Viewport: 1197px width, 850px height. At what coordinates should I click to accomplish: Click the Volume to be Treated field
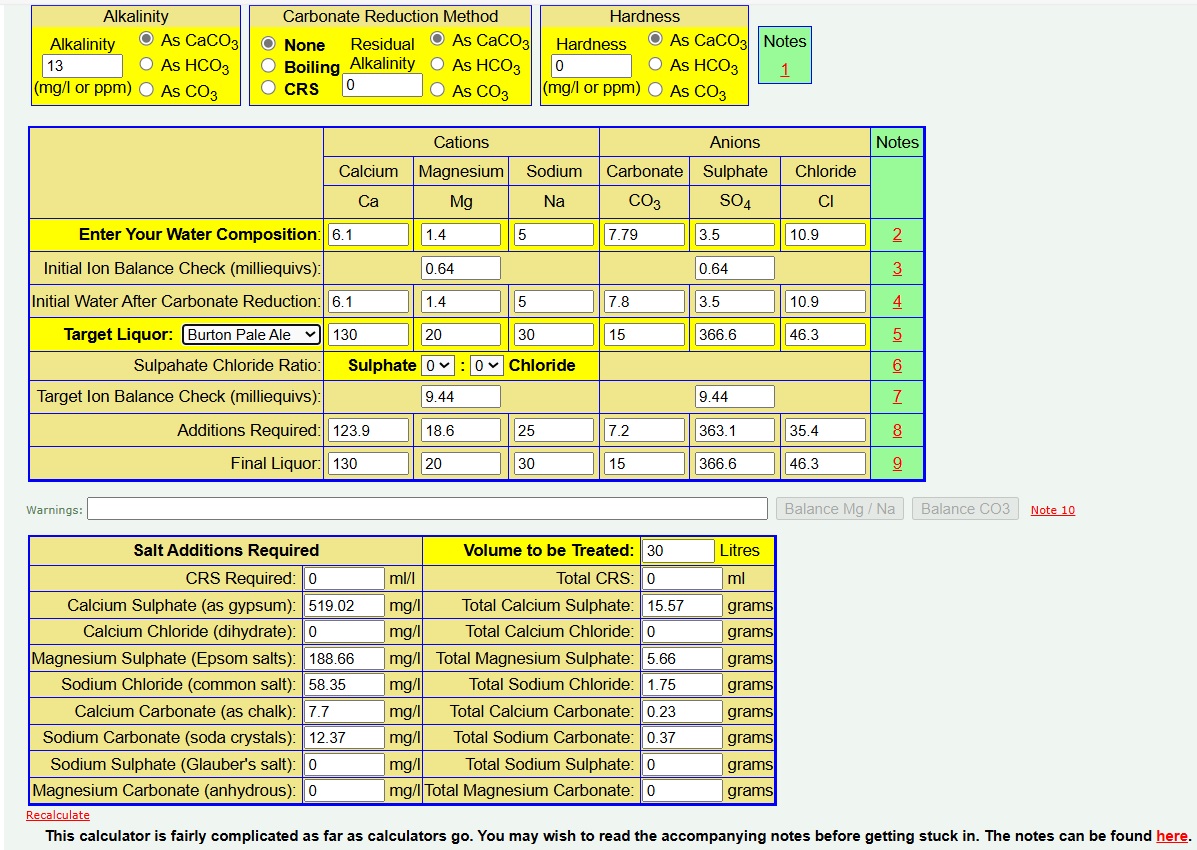pyautogui.click(x=678, y=551)
